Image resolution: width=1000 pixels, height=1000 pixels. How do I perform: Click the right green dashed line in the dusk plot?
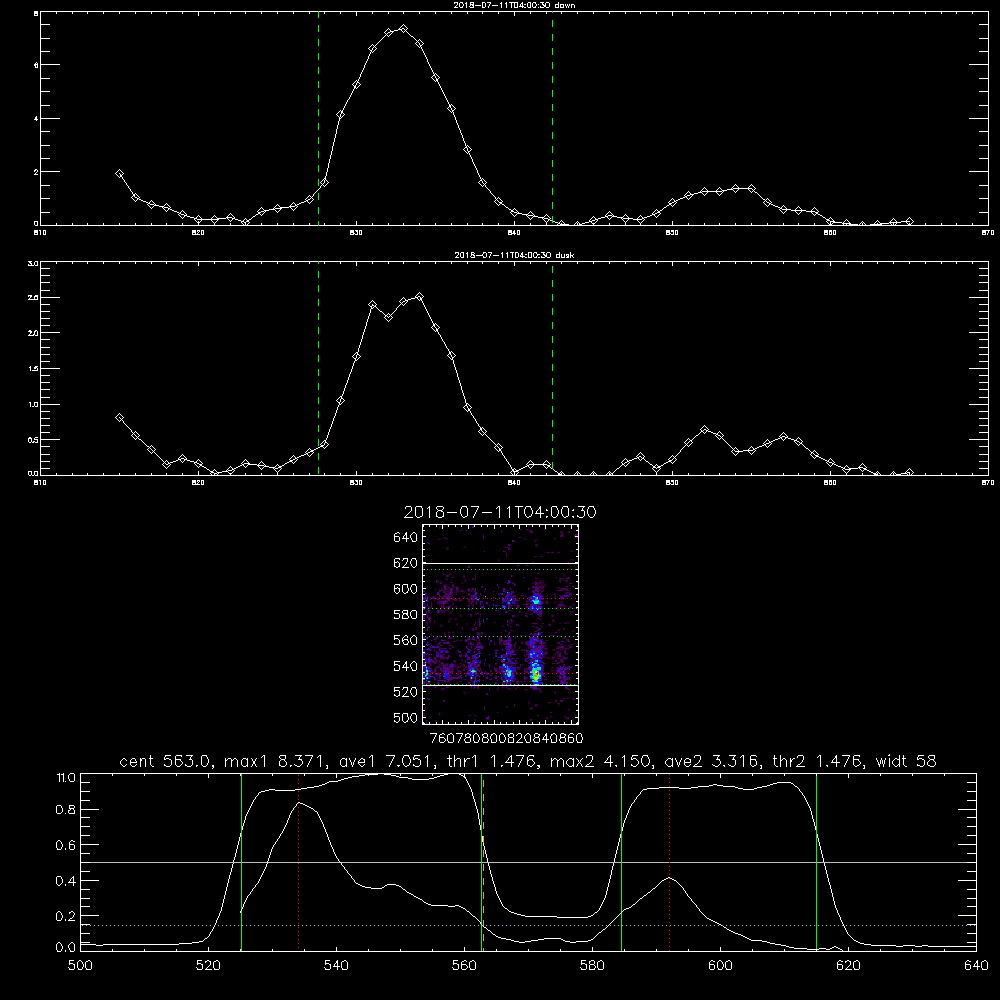point(552,368)
